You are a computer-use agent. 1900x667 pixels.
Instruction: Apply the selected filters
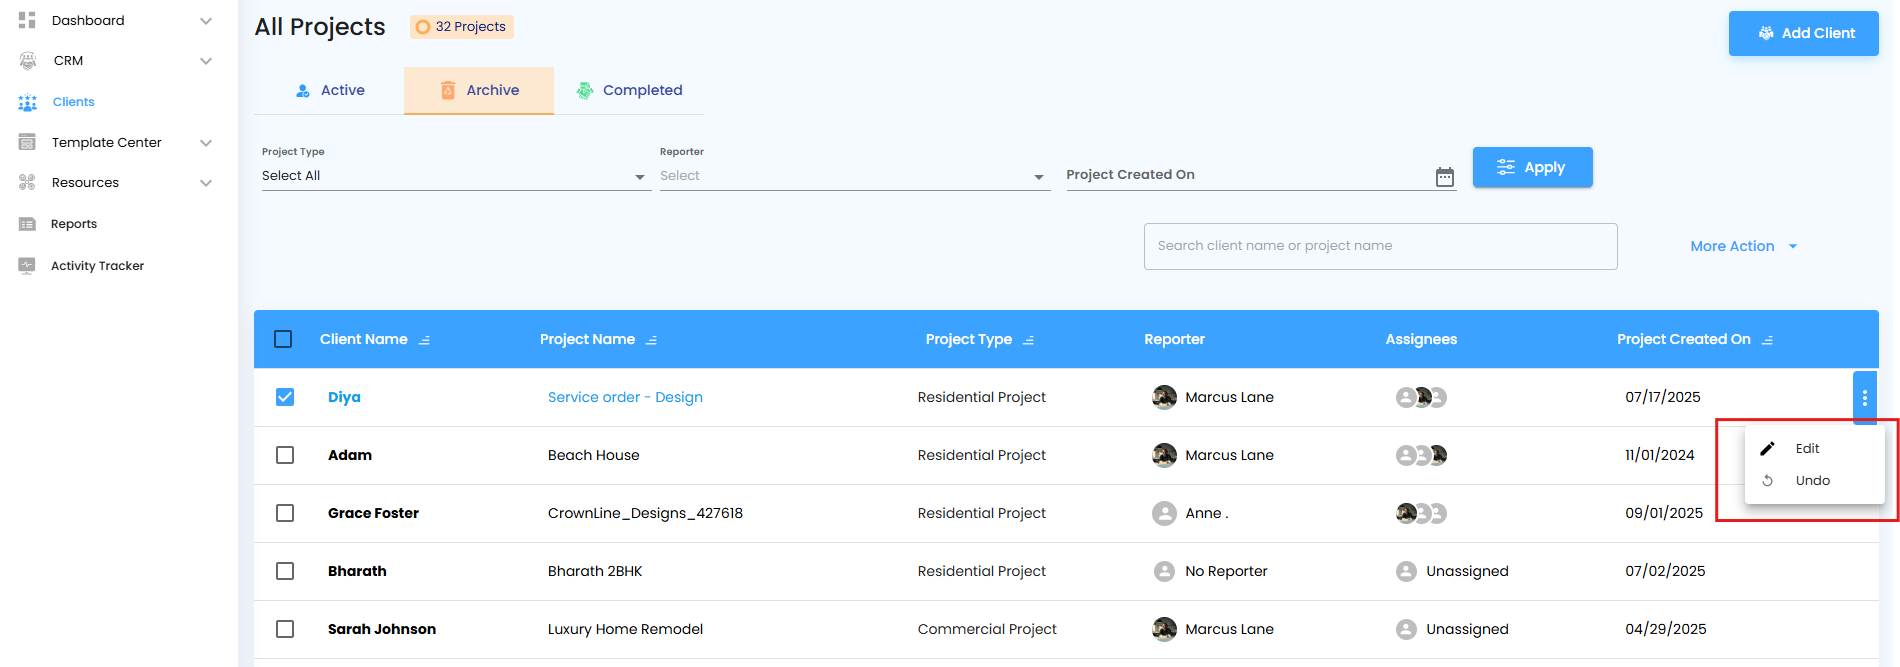[1532, 168]
